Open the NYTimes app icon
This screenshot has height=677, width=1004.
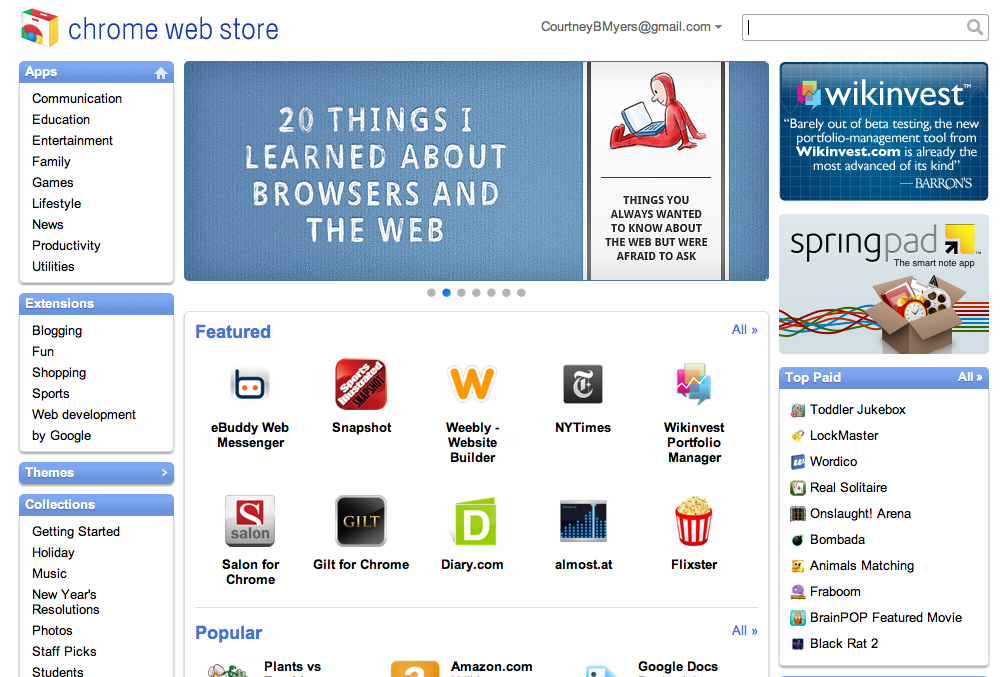(x=583, y=384)
